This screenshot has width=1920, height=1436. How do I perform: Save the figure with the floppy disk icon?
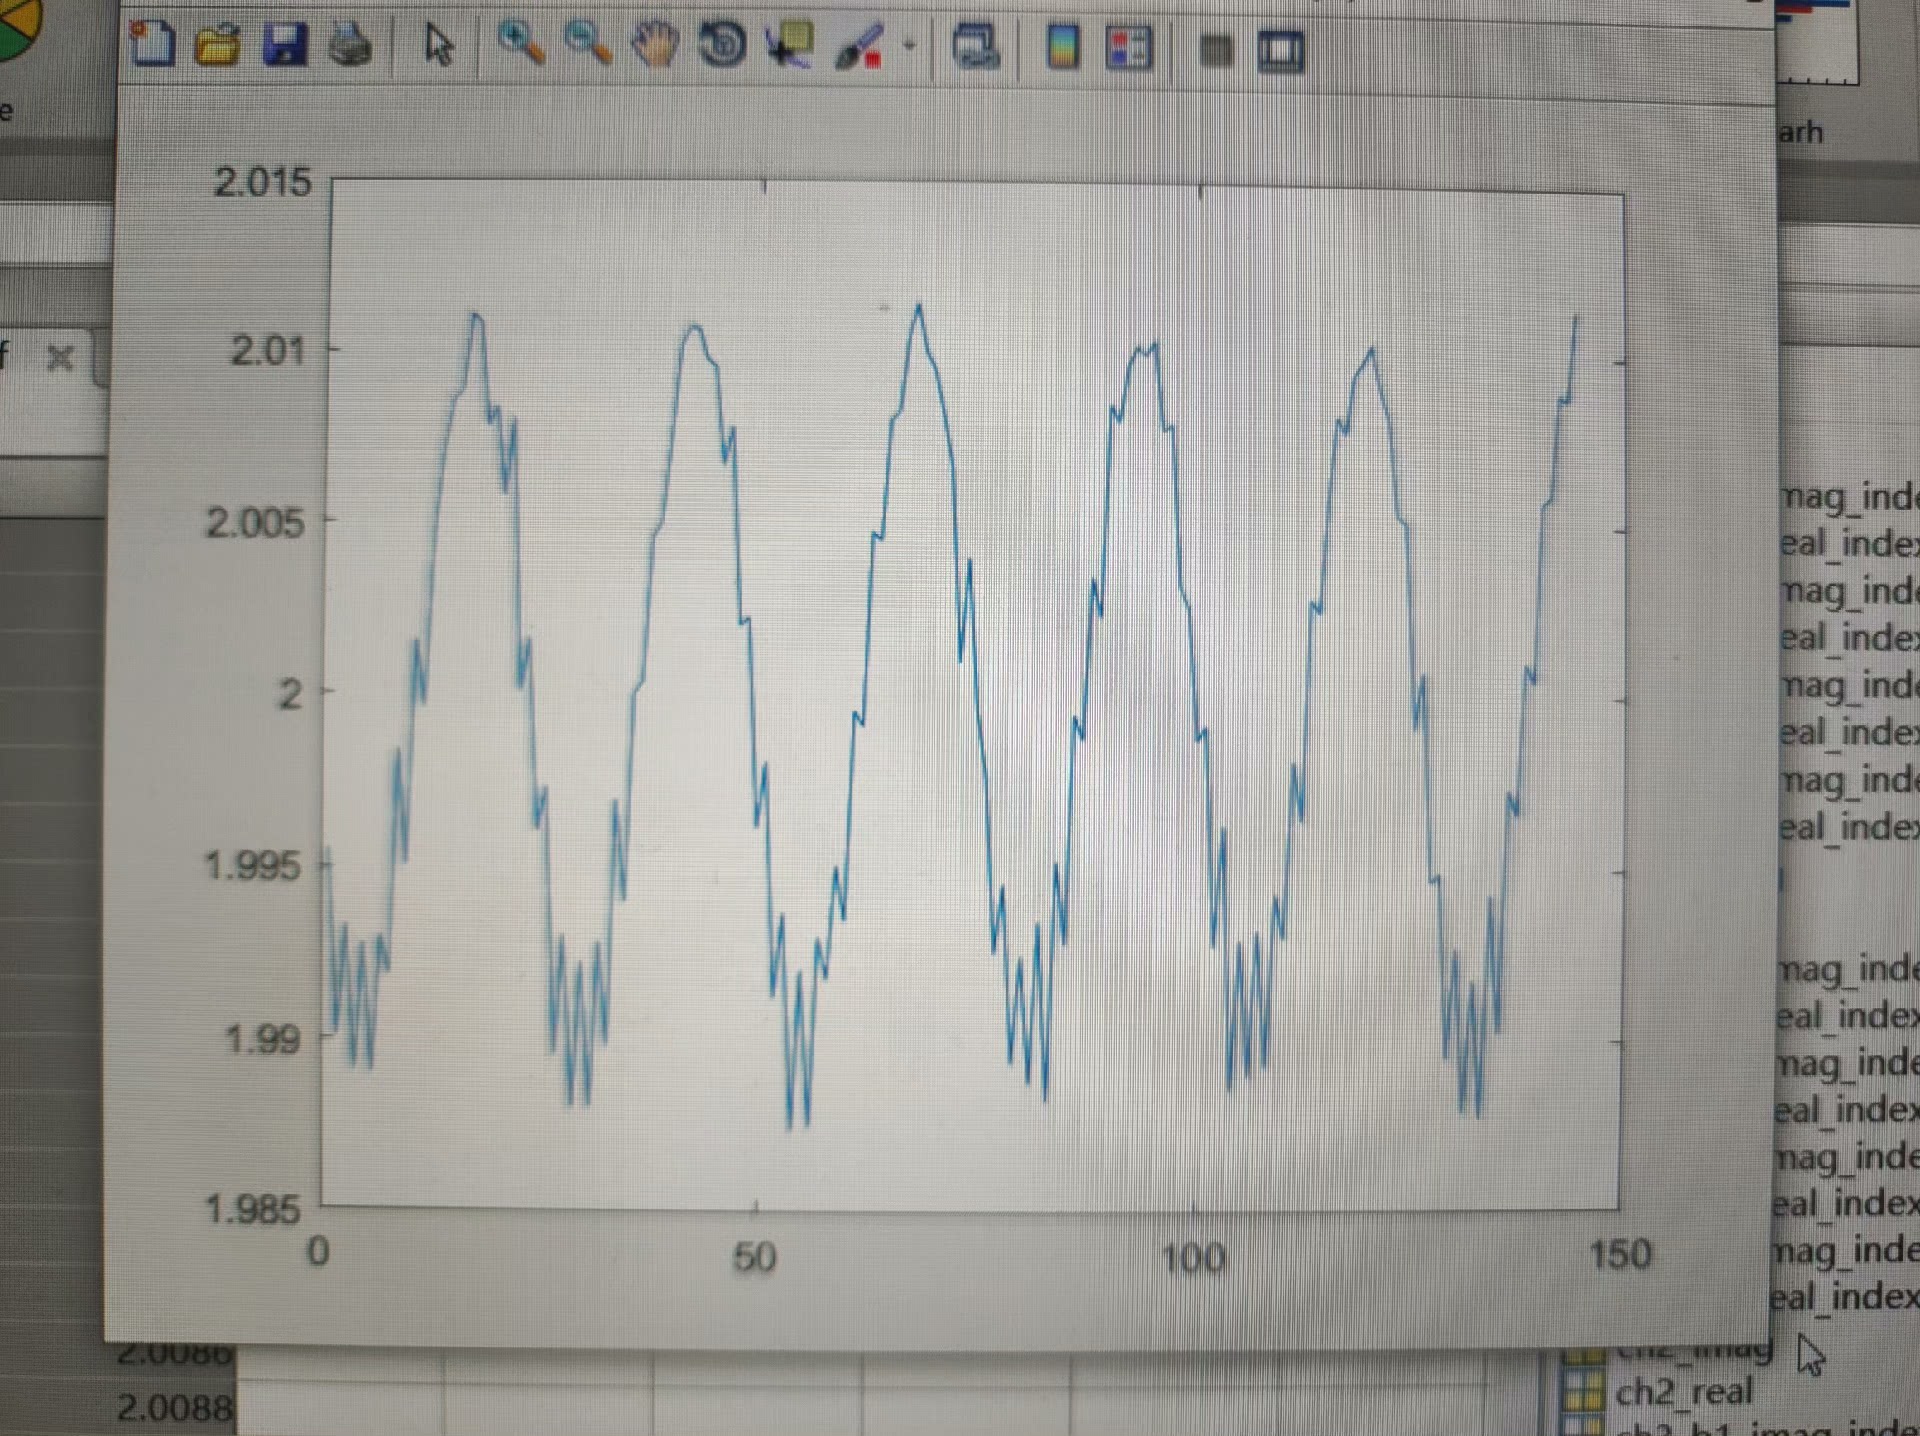(x=284, y=45)
